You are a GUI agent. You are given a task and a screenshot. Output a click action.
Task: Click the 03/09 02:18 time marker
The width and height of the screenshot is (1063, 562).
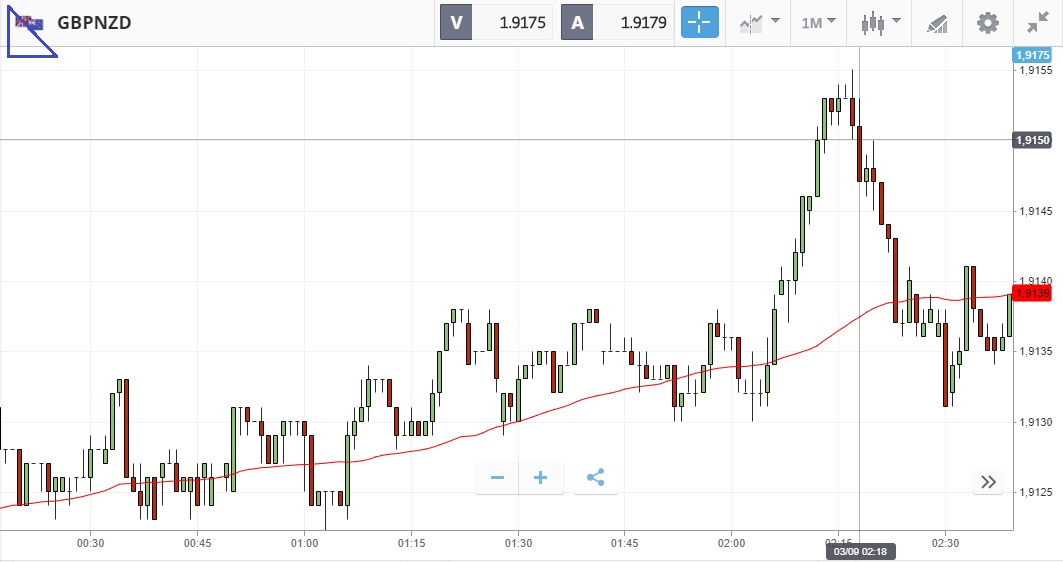coord(858,551)
